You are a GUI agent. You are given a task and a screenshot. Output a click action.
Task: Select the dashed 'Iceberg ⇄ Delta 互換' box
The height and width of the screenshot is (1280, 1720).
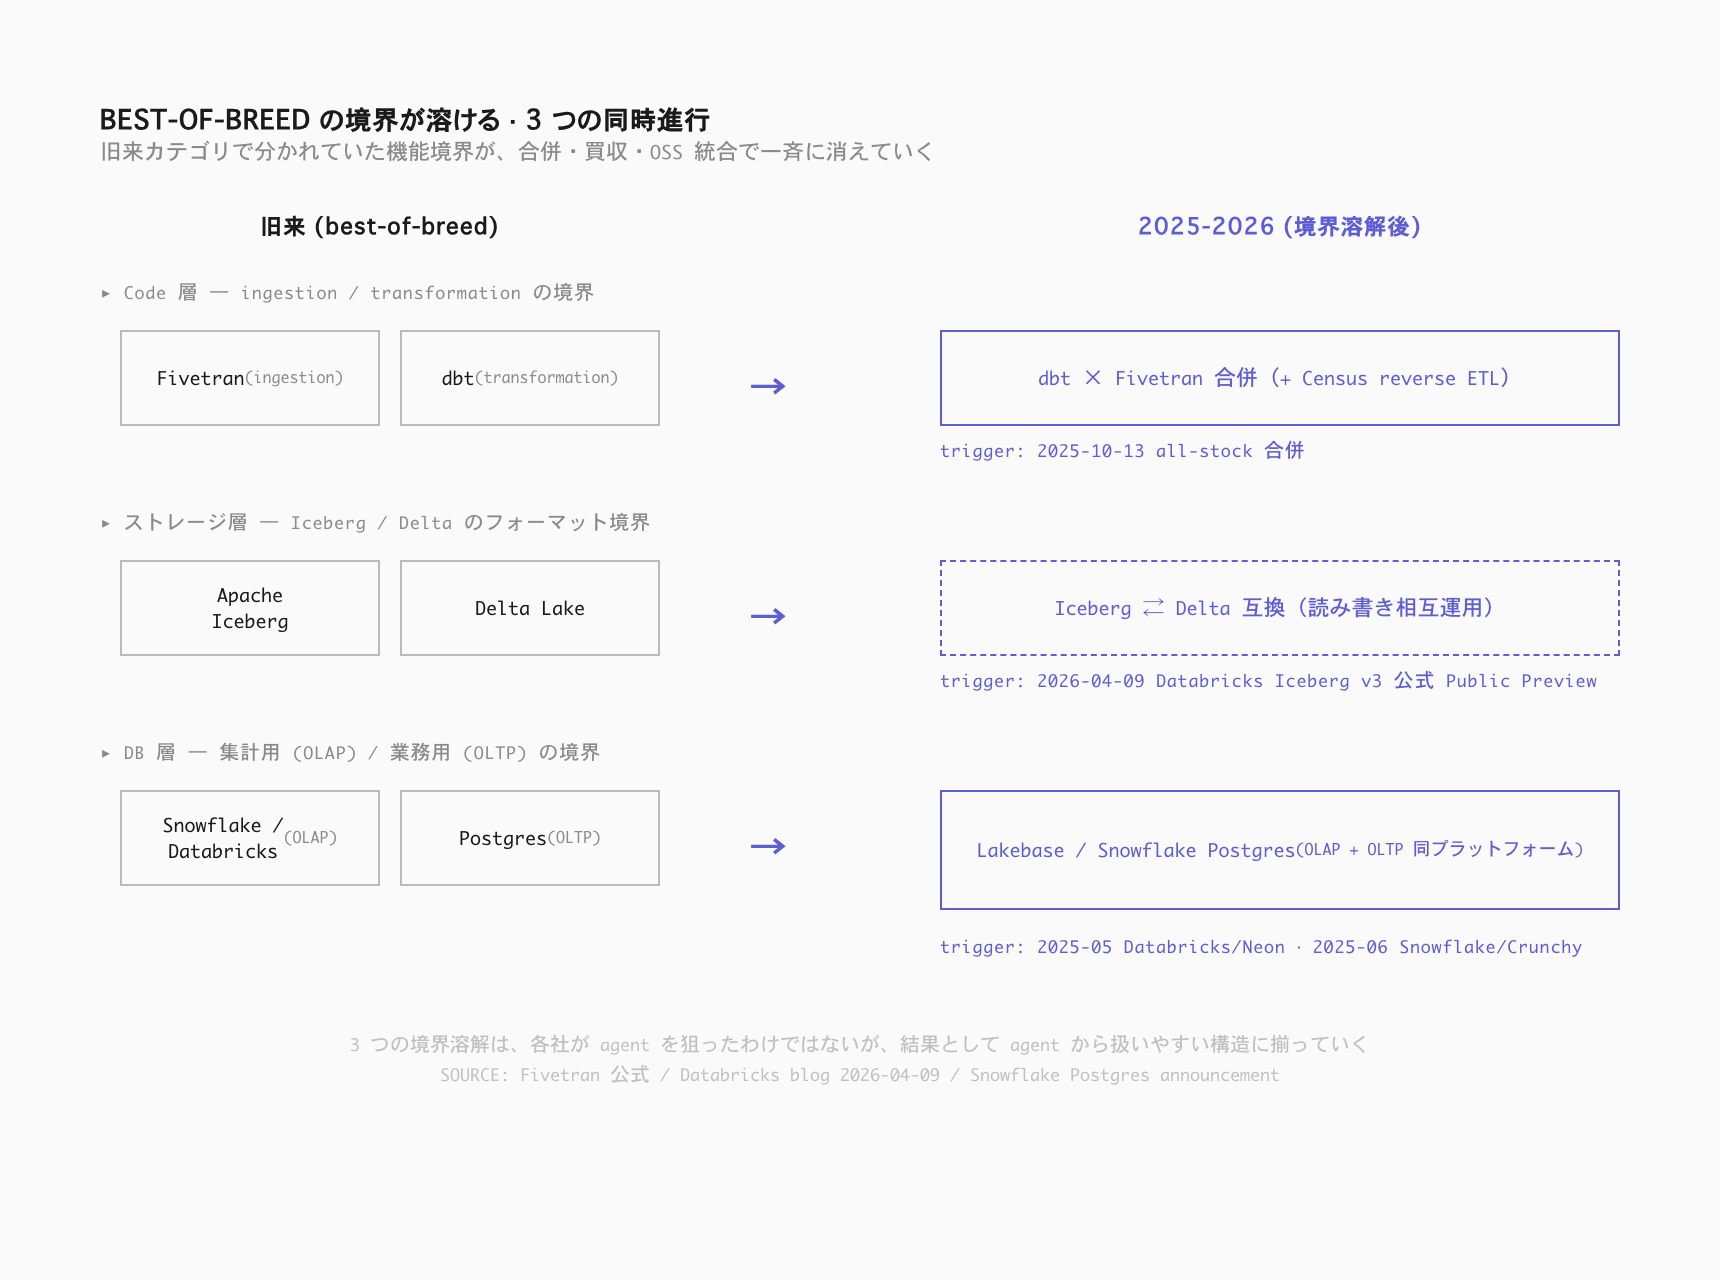pos(1280,608)
